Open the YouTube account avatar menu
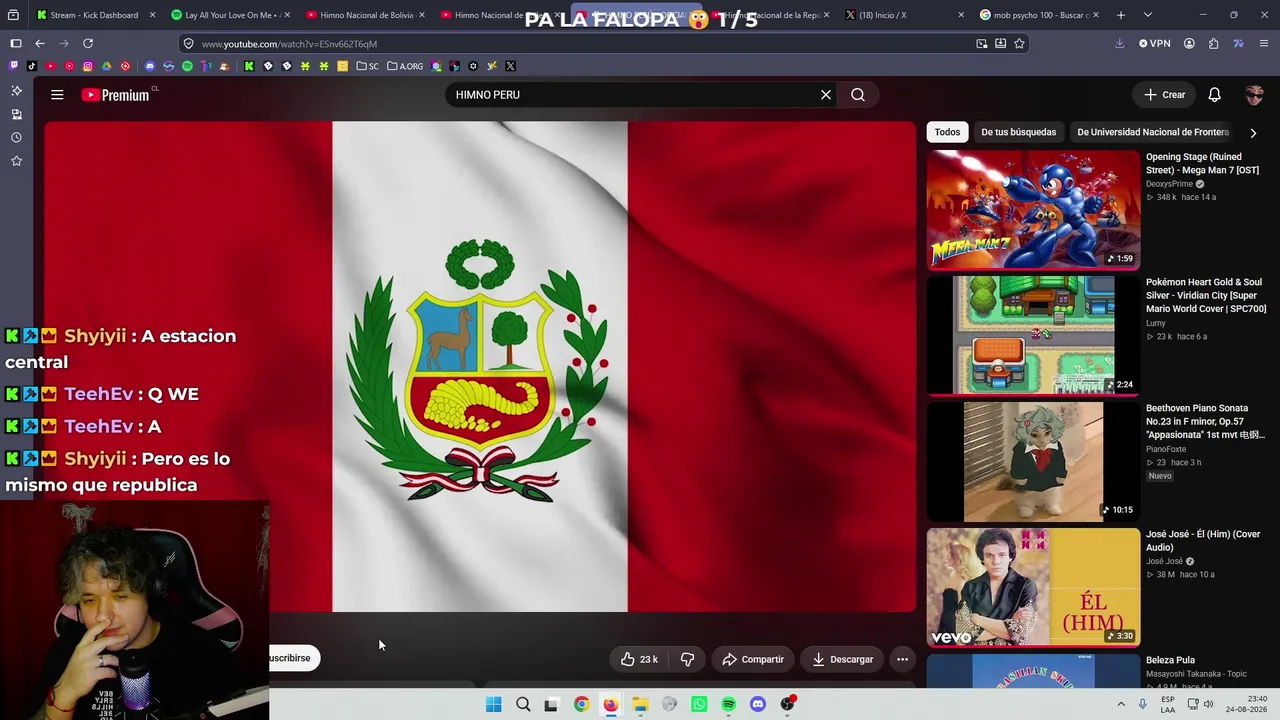Image resolution: width=1280 pixels, height=720 pixels. coord(1254,95)
